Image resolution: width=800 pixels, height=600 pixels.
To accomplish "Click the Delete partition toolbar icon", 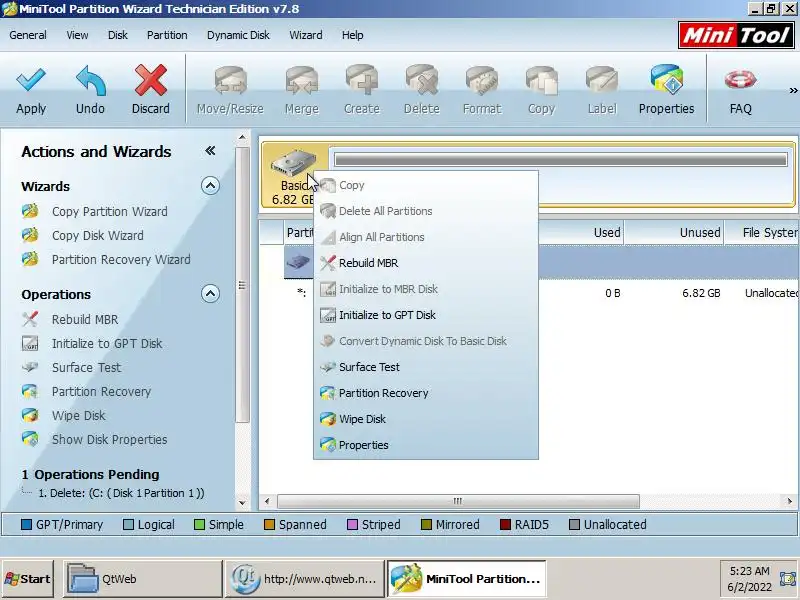I will pos(422,80).
